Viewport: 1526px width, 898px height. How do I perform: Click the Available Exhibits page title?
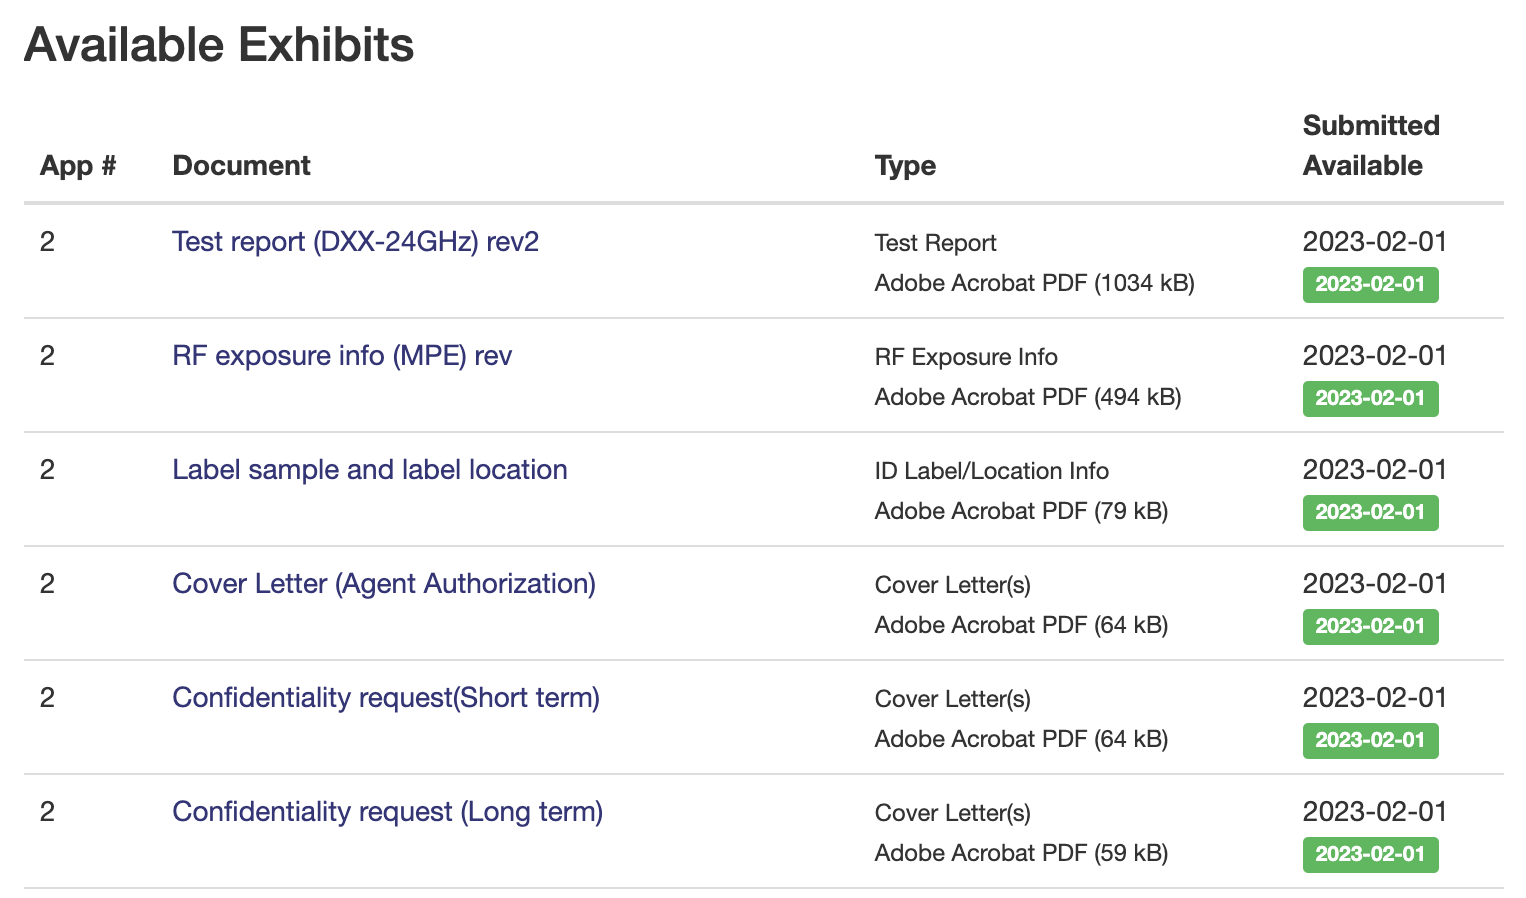click(219, 44)
